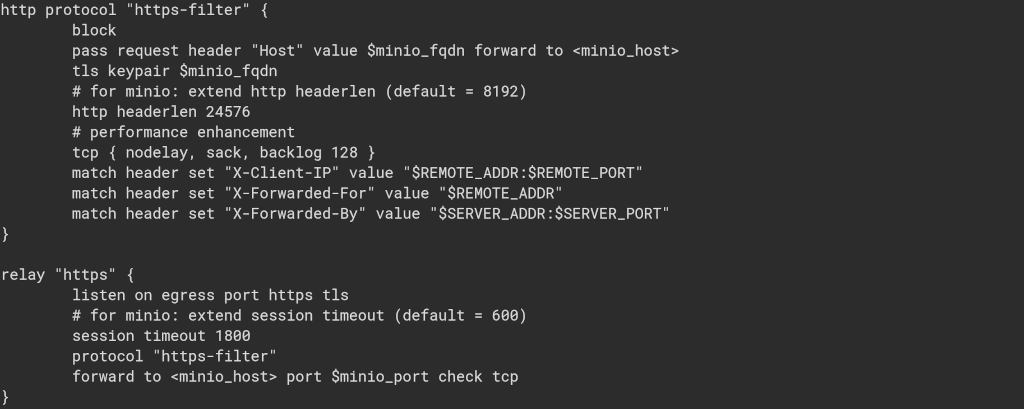Click the "$REMOTE_ADDR:$REMOTE_PORT" value

point(522,173)
